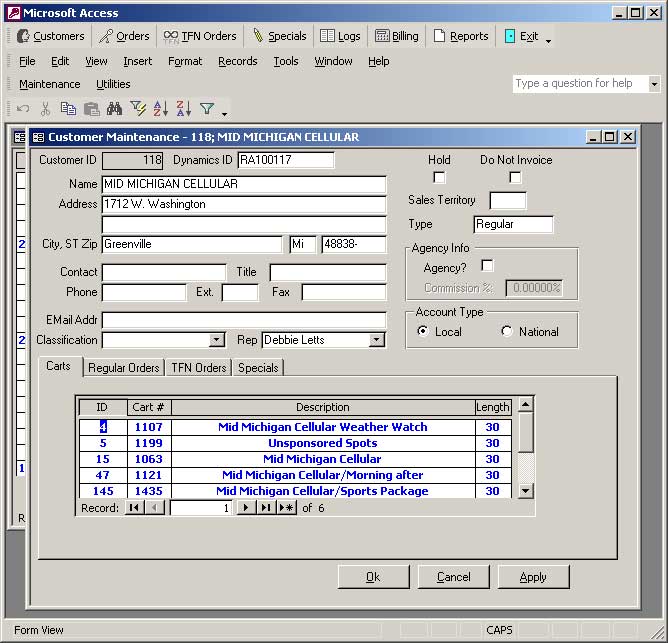Open the Records menu

click(x=238, y=61)
